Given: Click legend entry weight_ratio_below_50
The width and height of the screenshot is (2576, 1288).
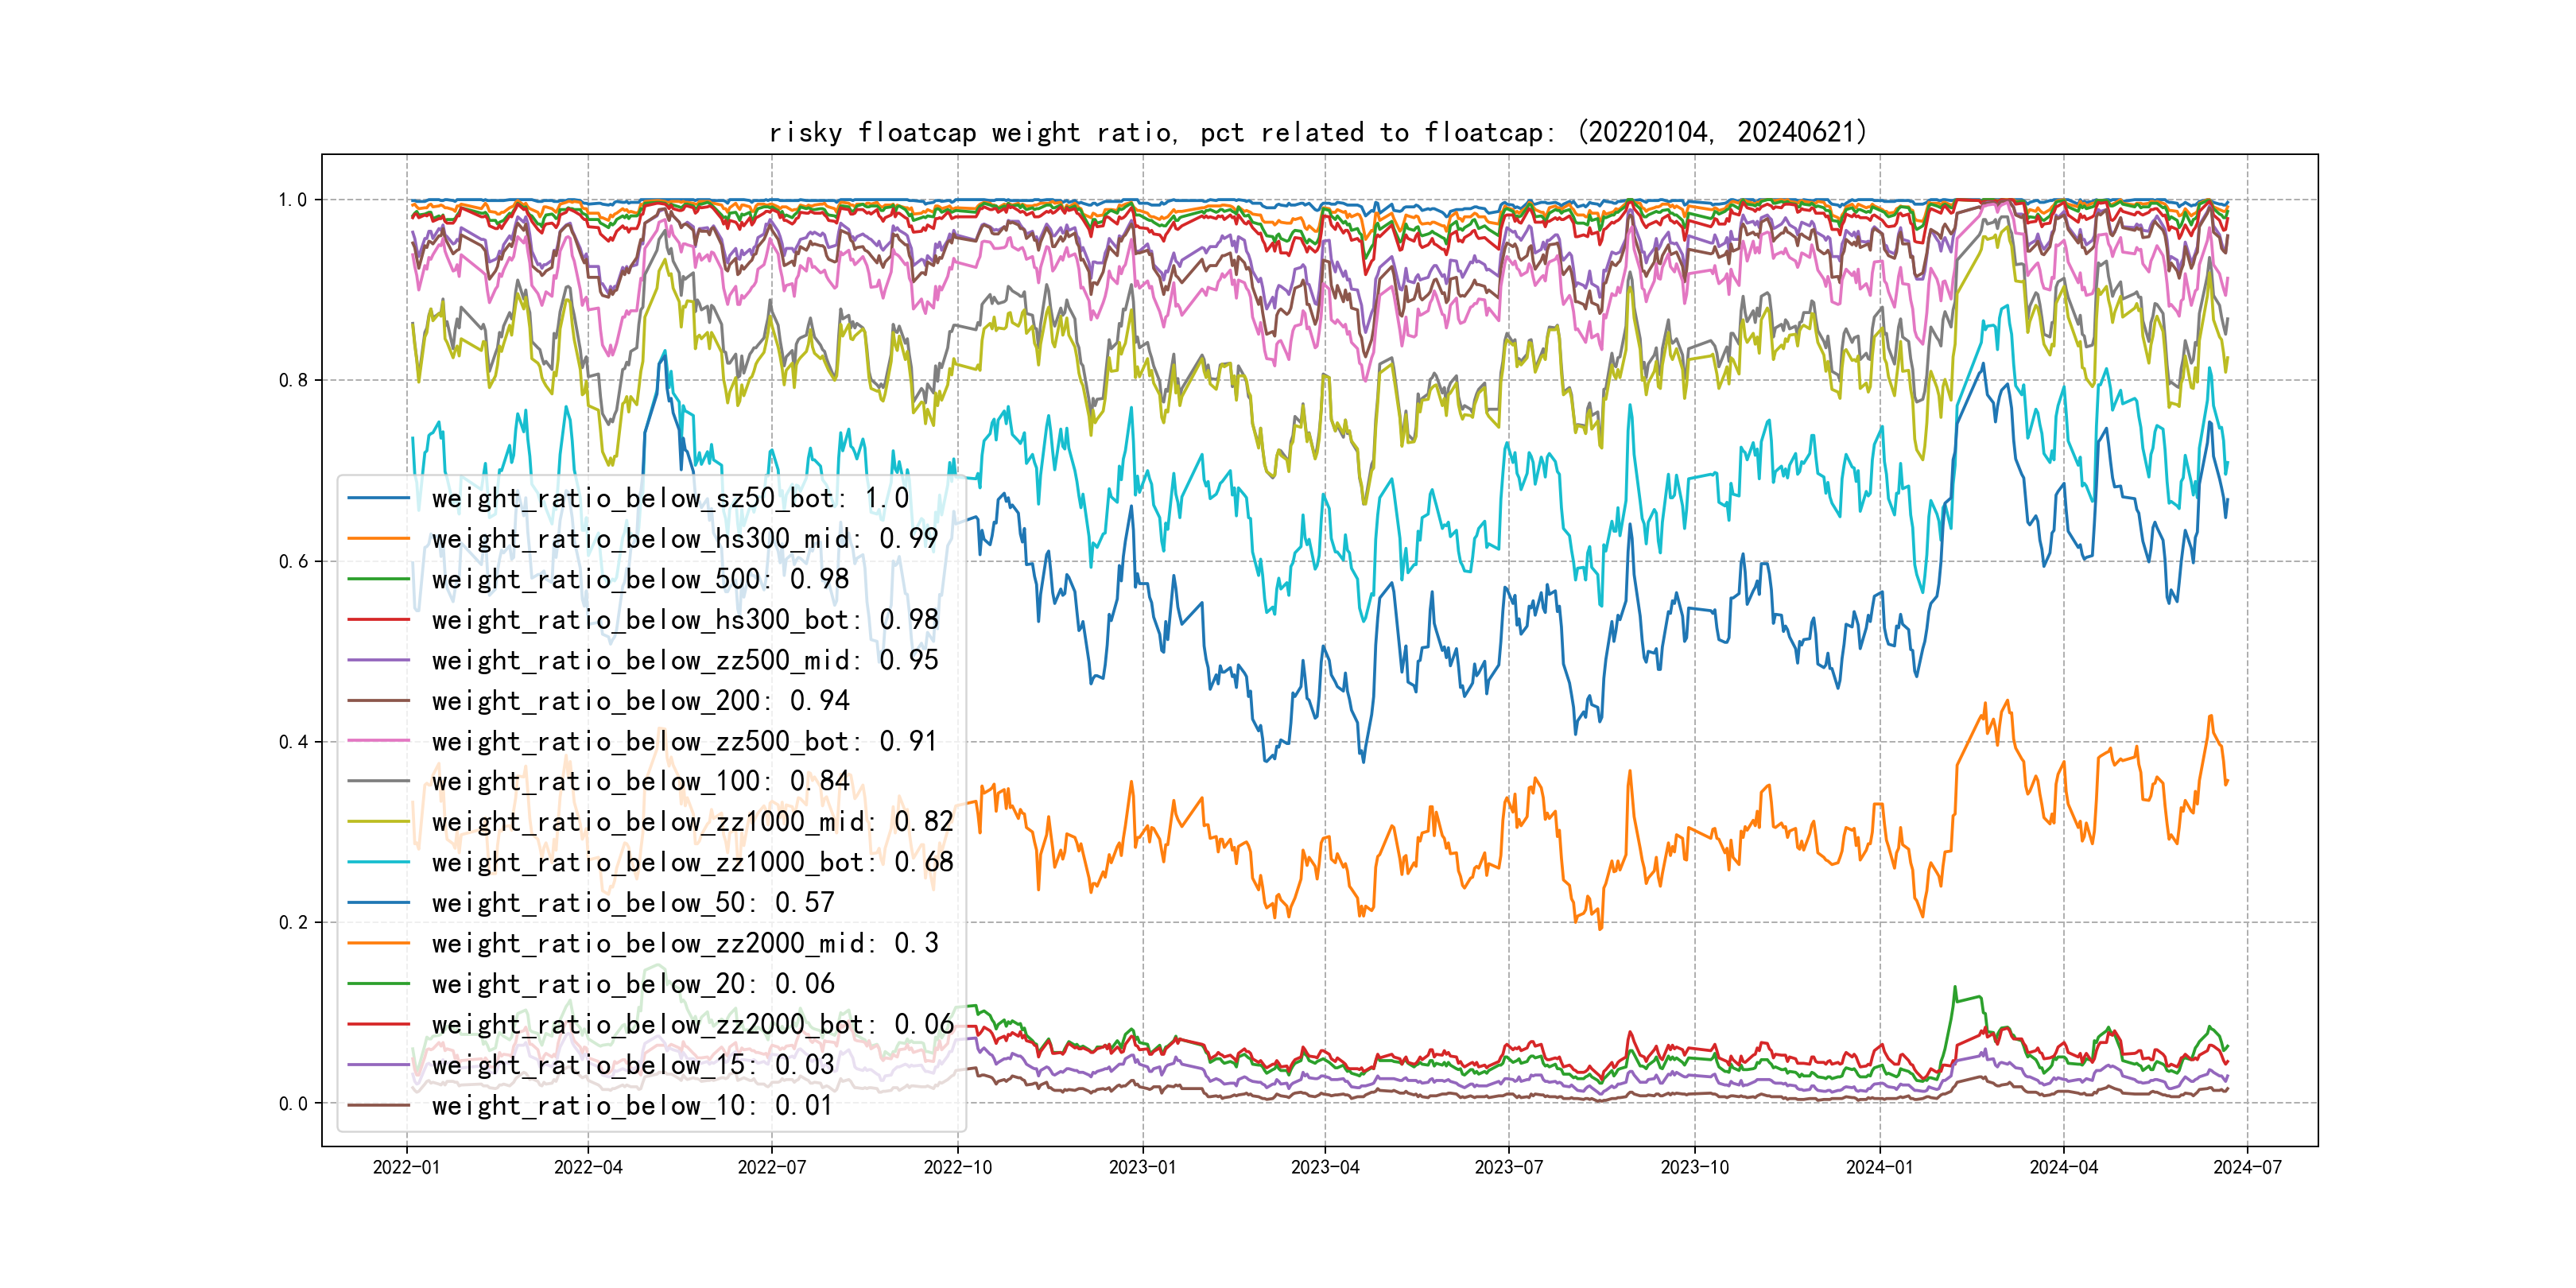Looking at the screenshot, I should pyautogui.click(x=632, y=903).
